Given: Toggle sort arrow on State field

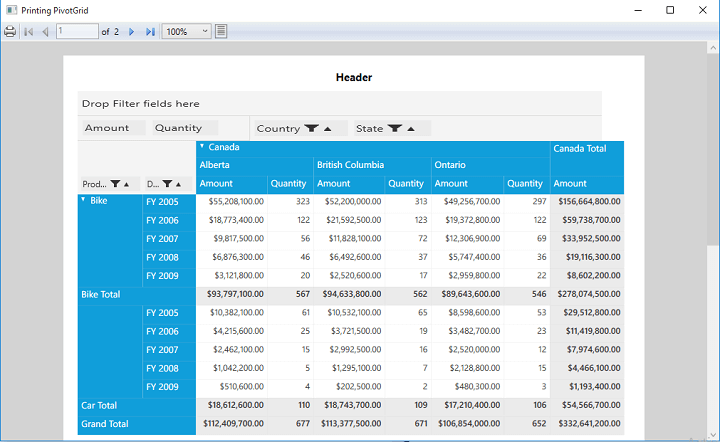Looking at the screenshot, I should pos(411,129).
